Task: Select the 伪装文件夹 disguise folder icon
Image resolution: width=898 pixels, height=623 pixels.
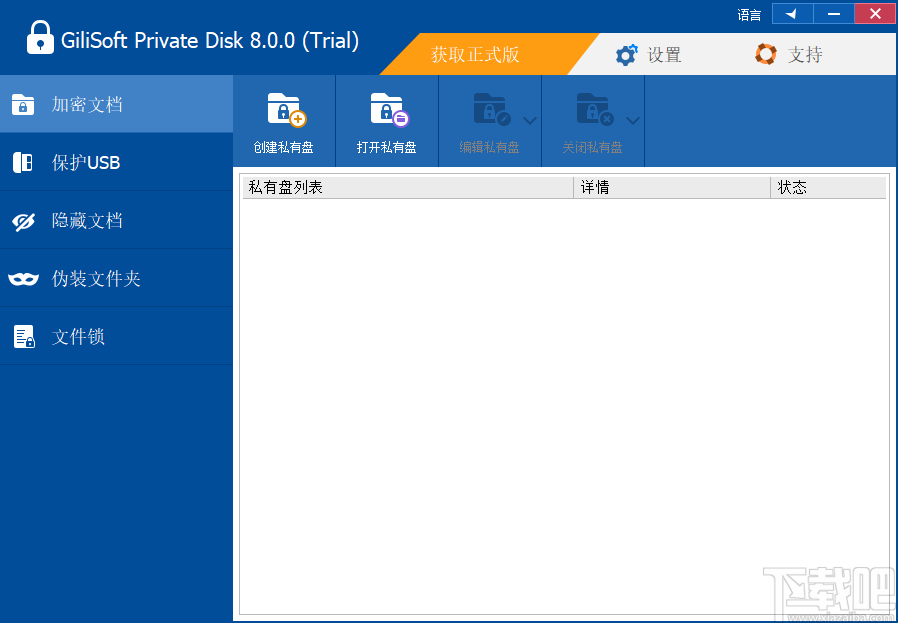Action: point(22,278)
